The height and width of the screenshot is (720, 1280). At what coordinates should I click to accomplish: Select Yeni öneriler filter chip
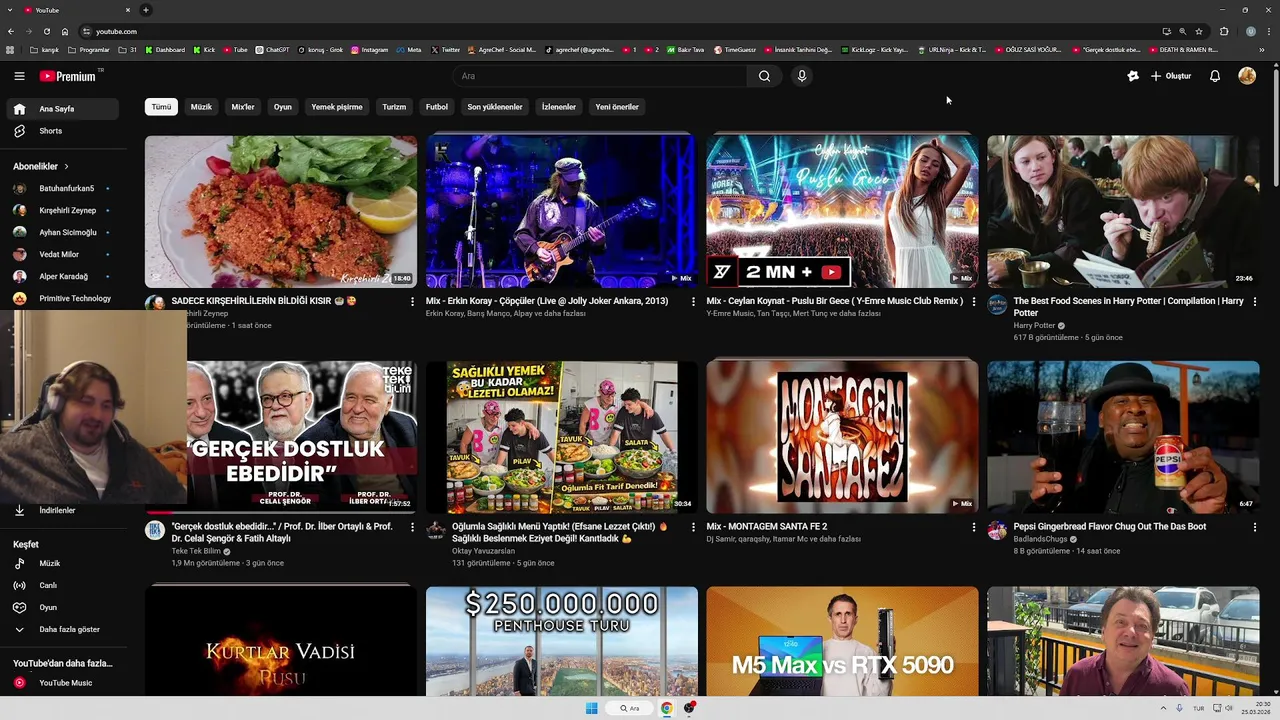617,107
